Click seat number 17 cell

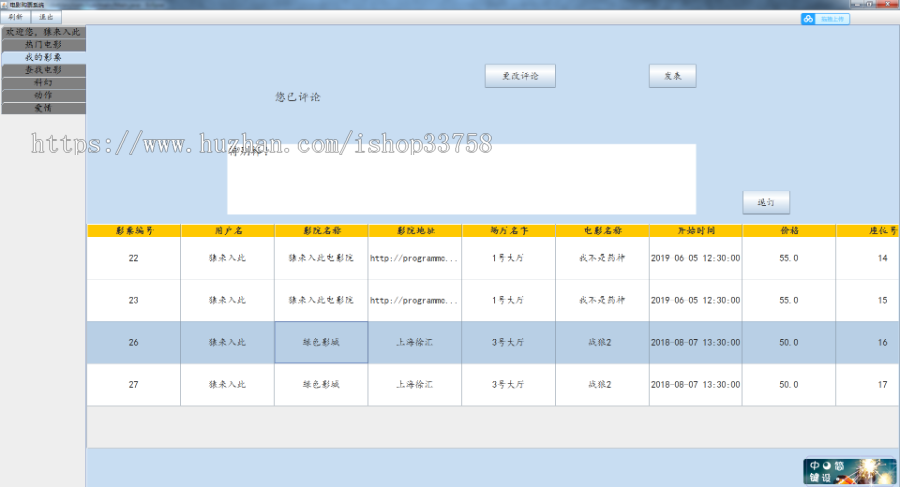(x=868, y=385)
